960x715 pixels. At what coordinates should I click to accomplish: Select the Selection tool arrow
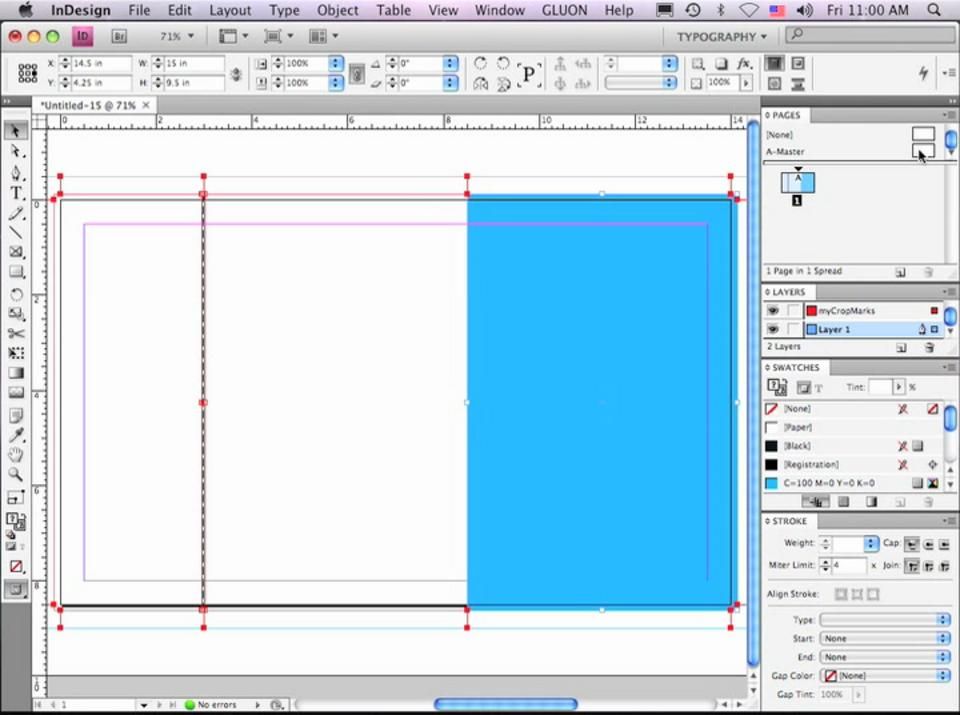[x=16, y=131]
